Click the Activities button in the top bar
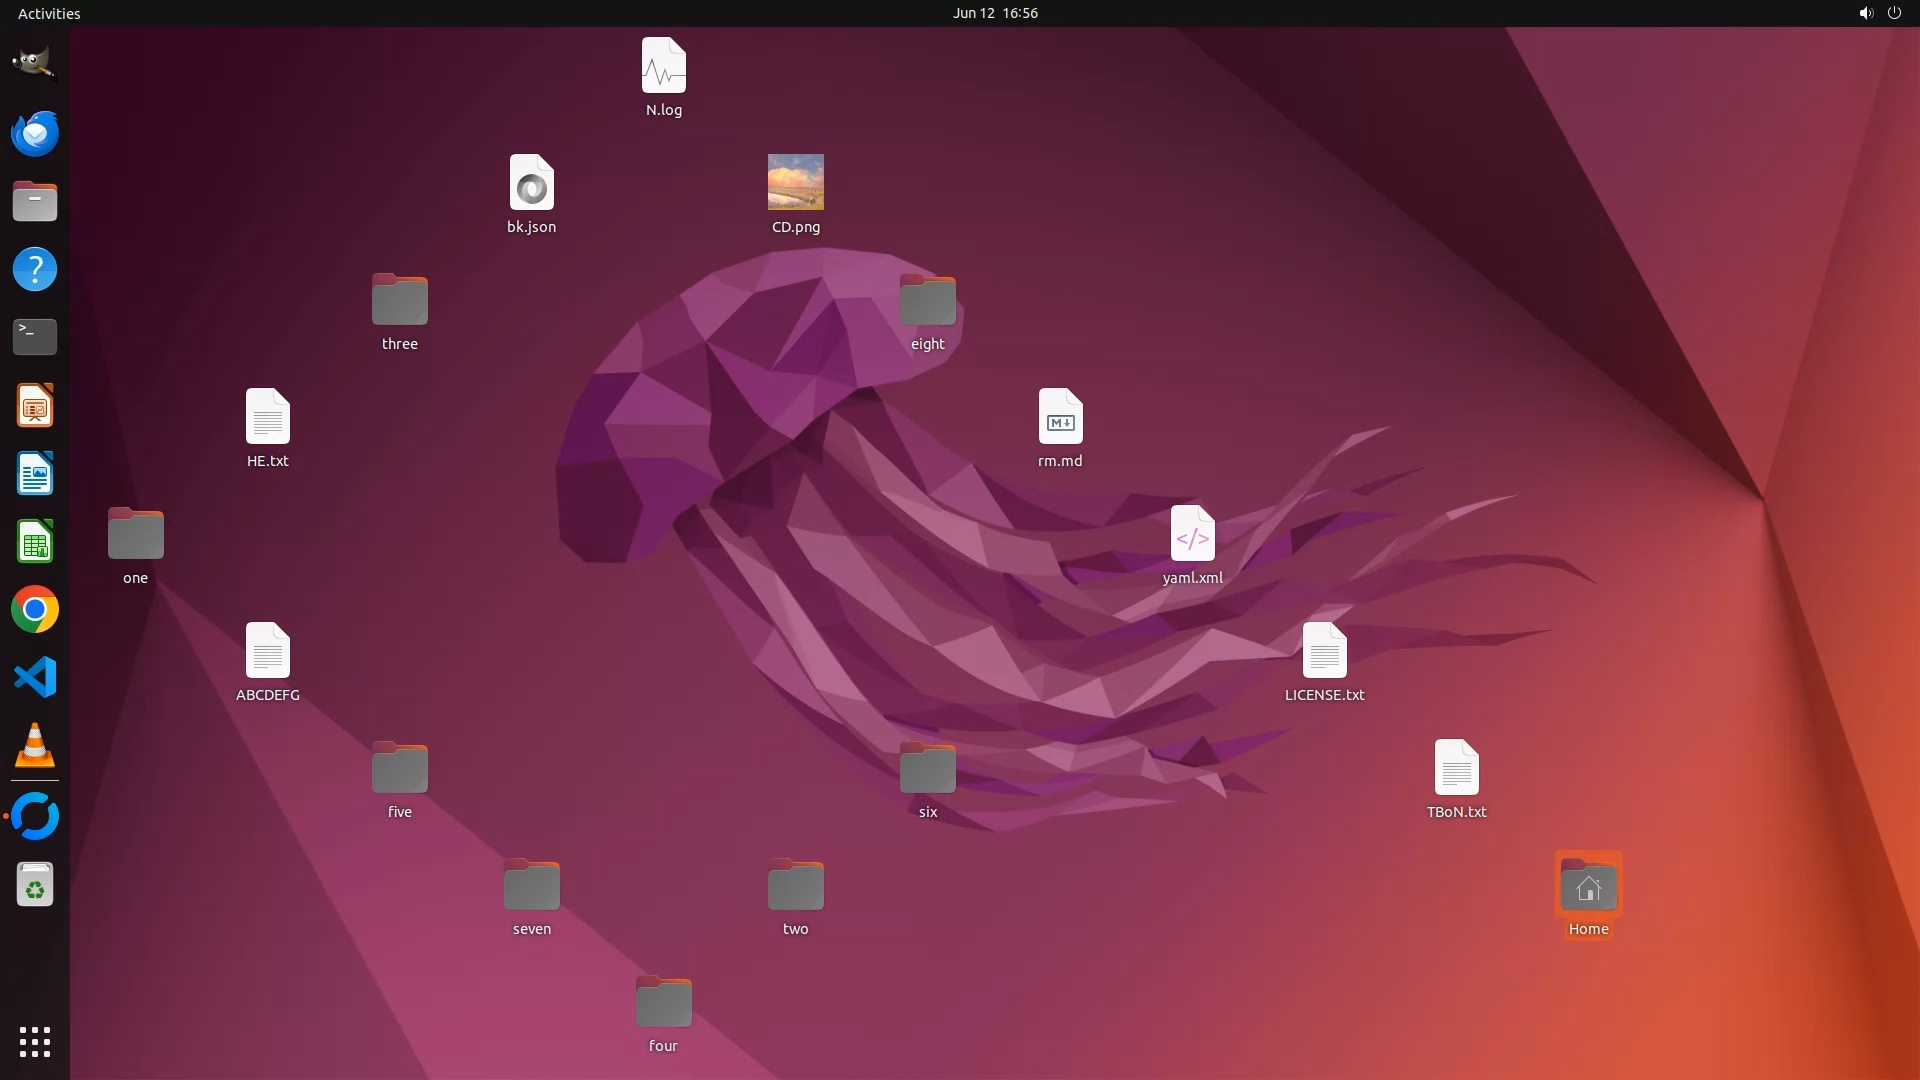Image resolution: width=1920 pixels, height=1080 pixels. coord(49,13)
